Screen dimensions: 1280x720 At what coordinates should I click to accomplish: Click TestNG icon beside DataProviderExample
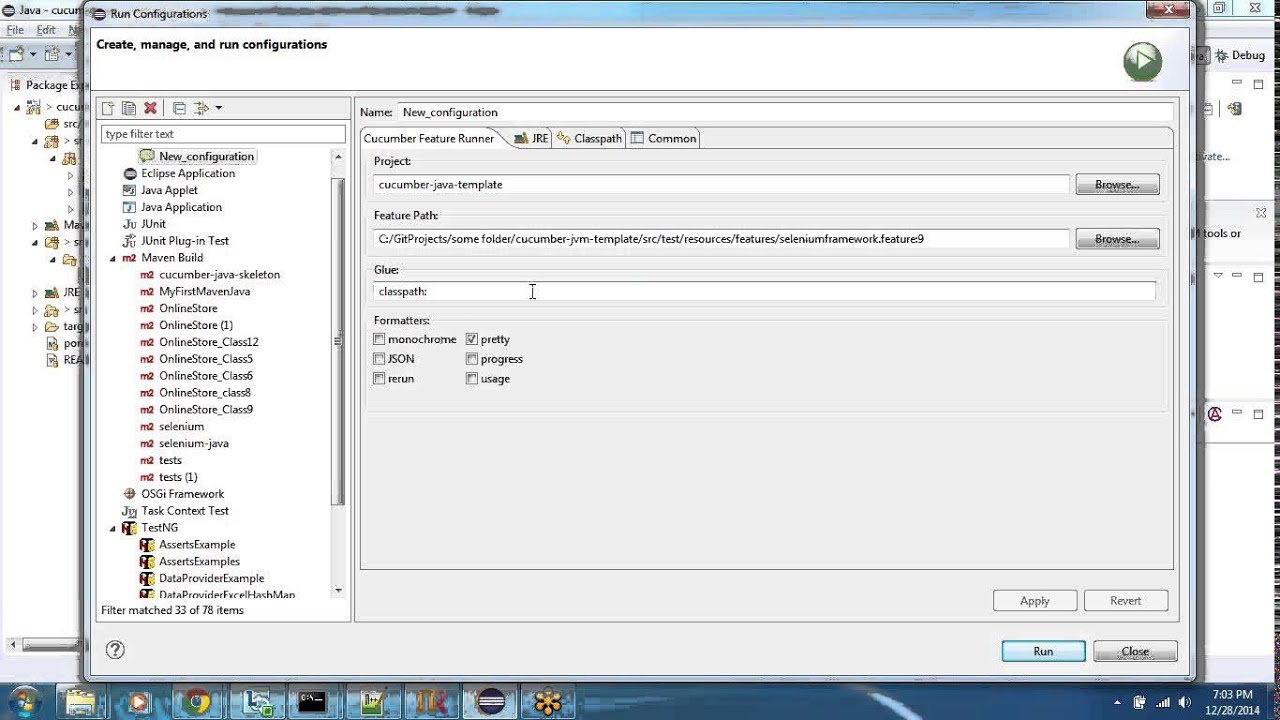[147, 579]
